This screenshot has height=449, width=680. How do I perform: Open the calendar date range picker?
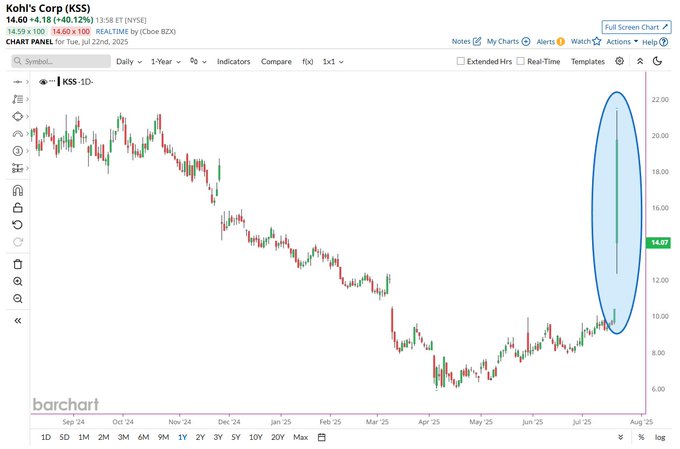point(321,437)
